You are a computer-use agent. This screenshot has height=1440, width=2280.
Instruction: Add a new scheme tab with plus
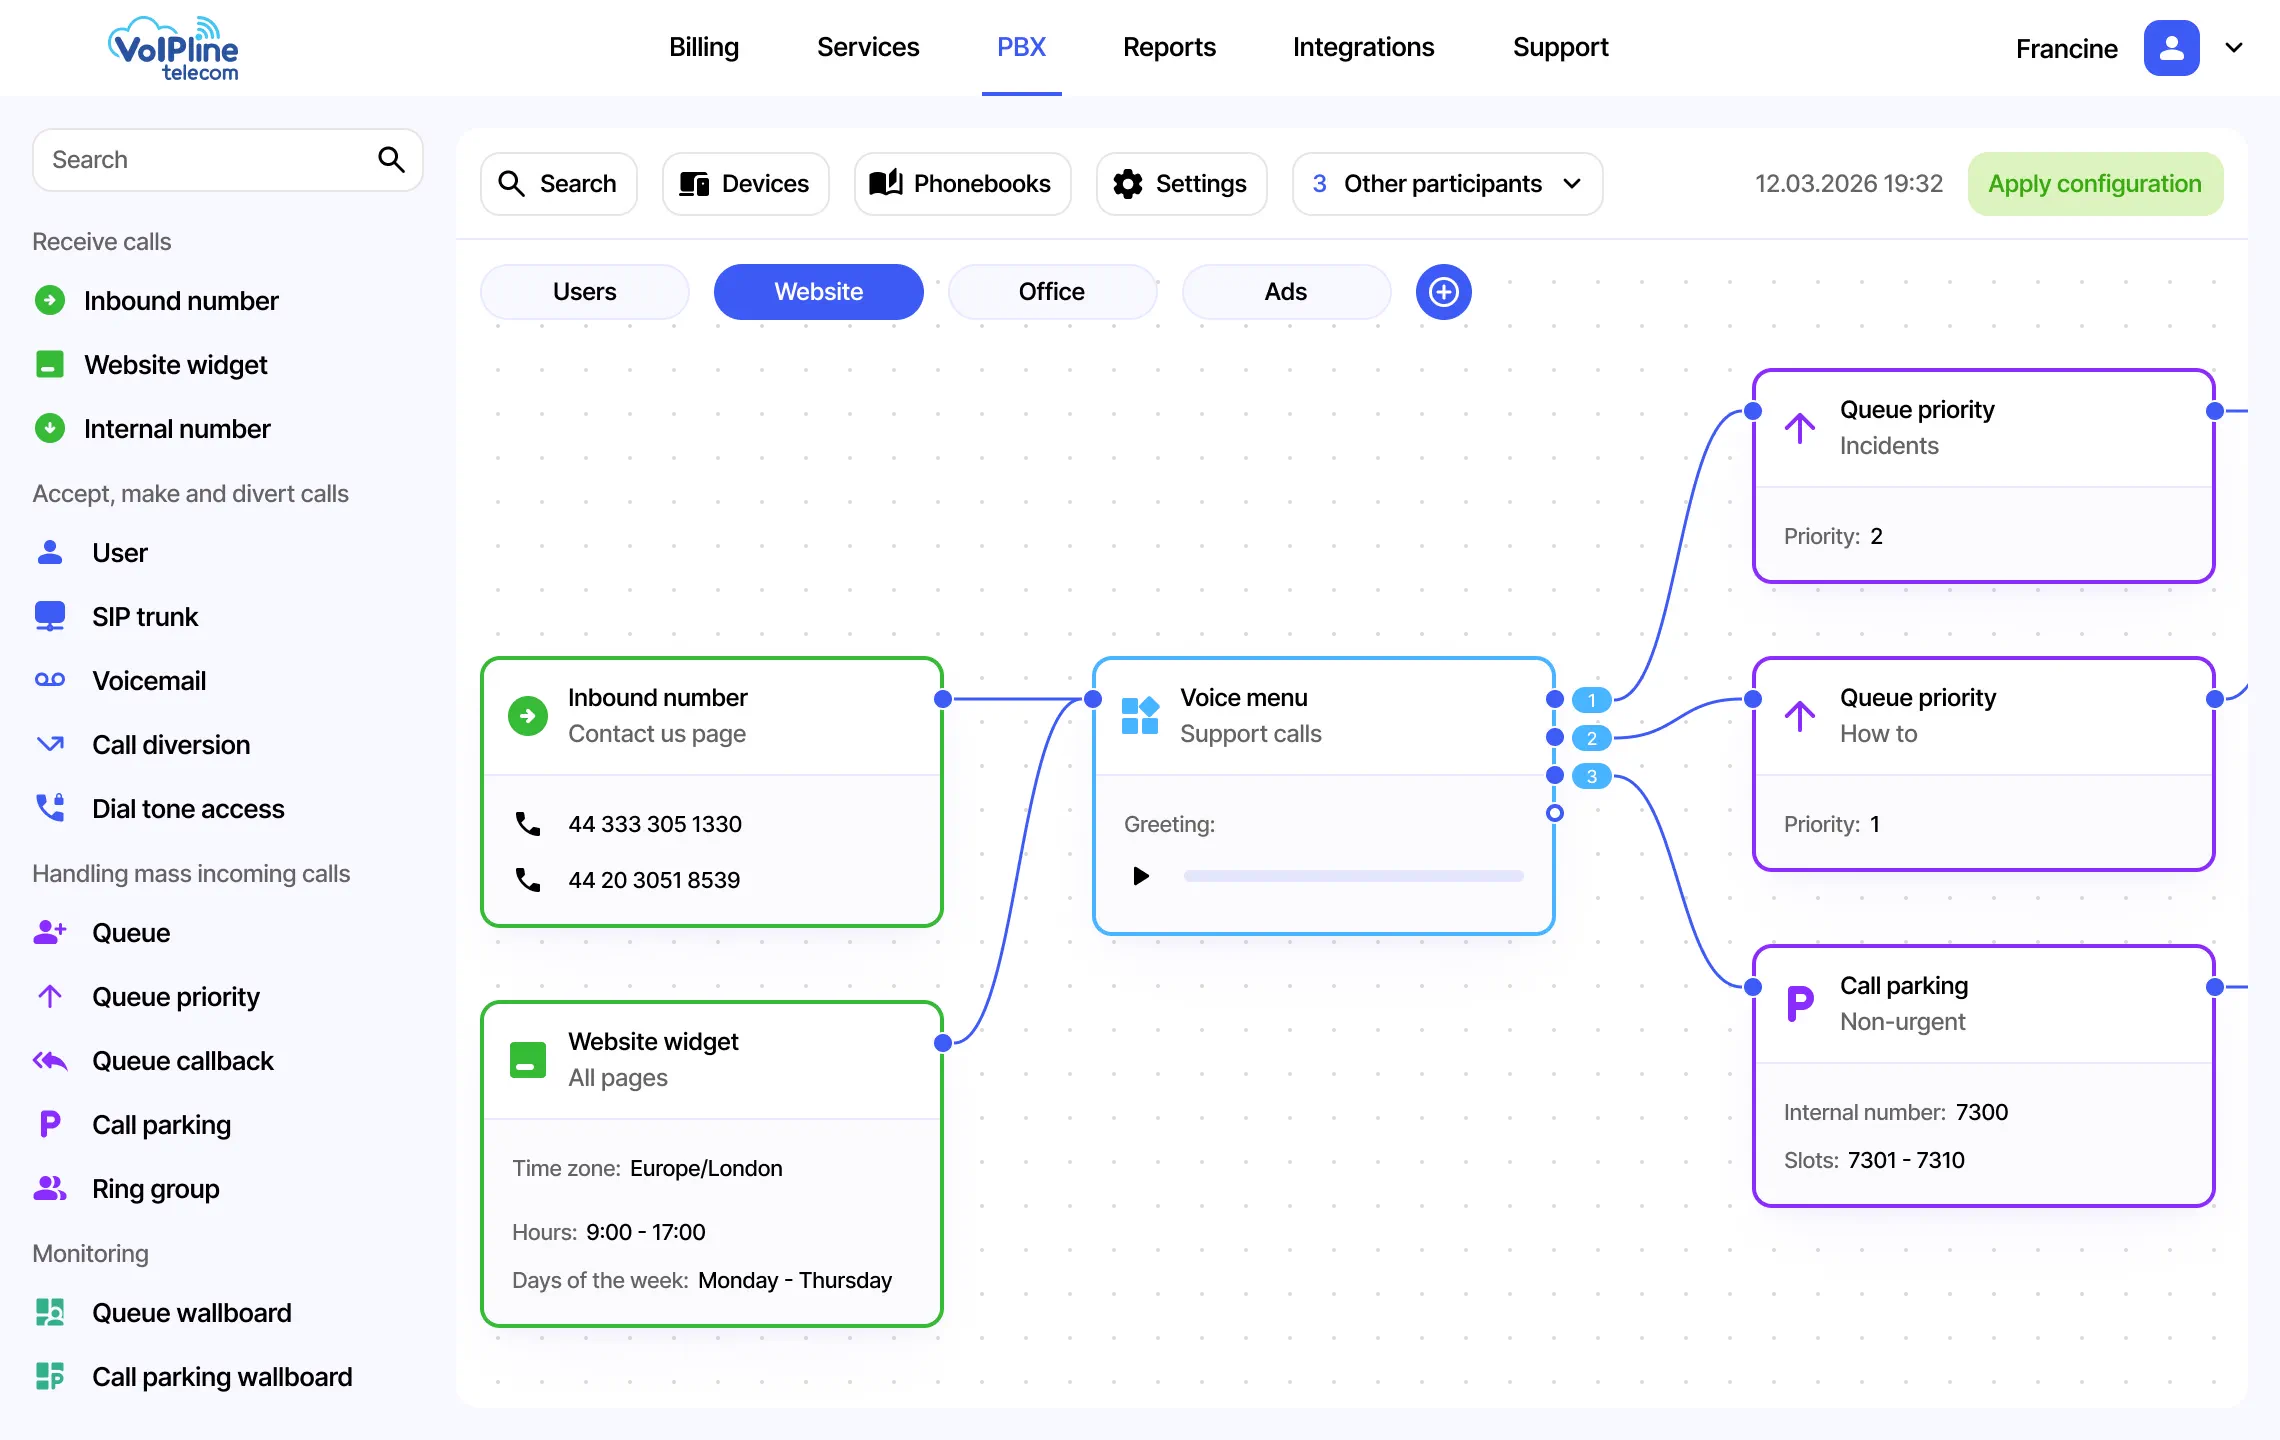pyautogui.click(x=1443, y=292)
